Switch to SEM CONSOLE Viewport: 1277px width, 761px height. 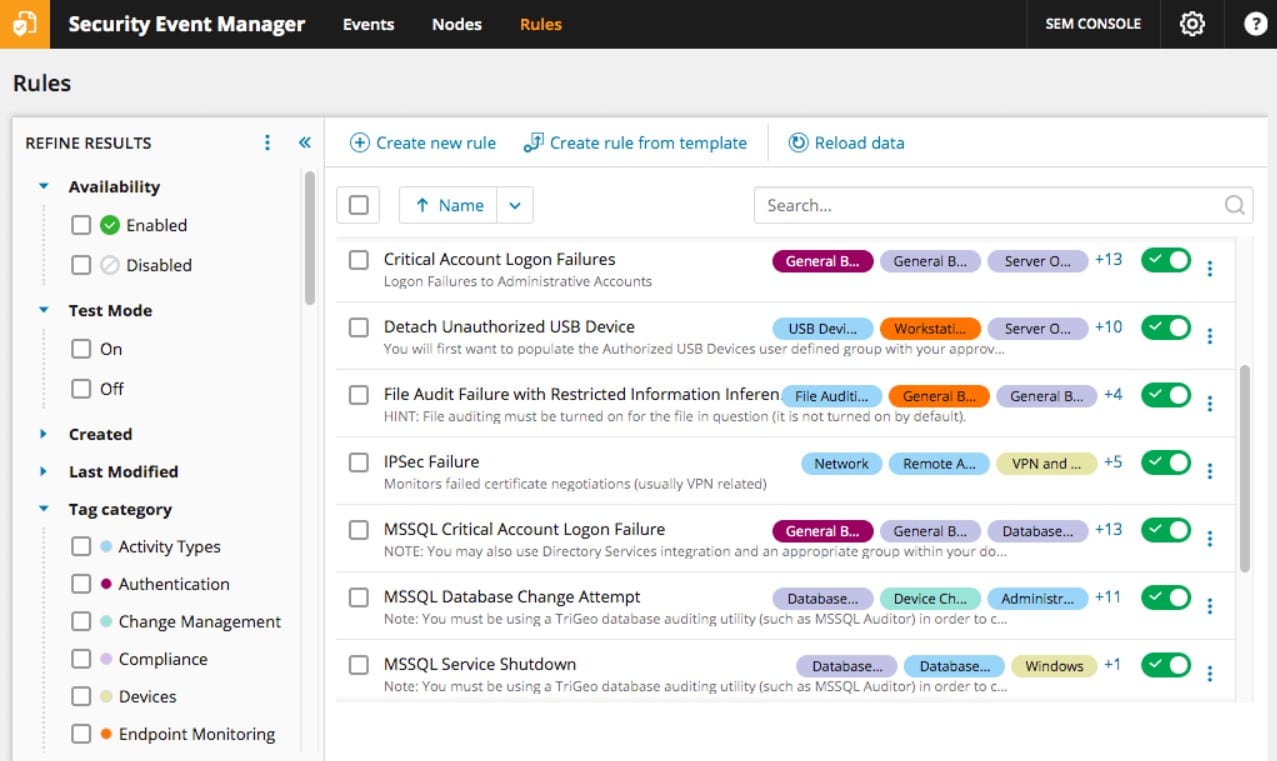[1093, 24]
